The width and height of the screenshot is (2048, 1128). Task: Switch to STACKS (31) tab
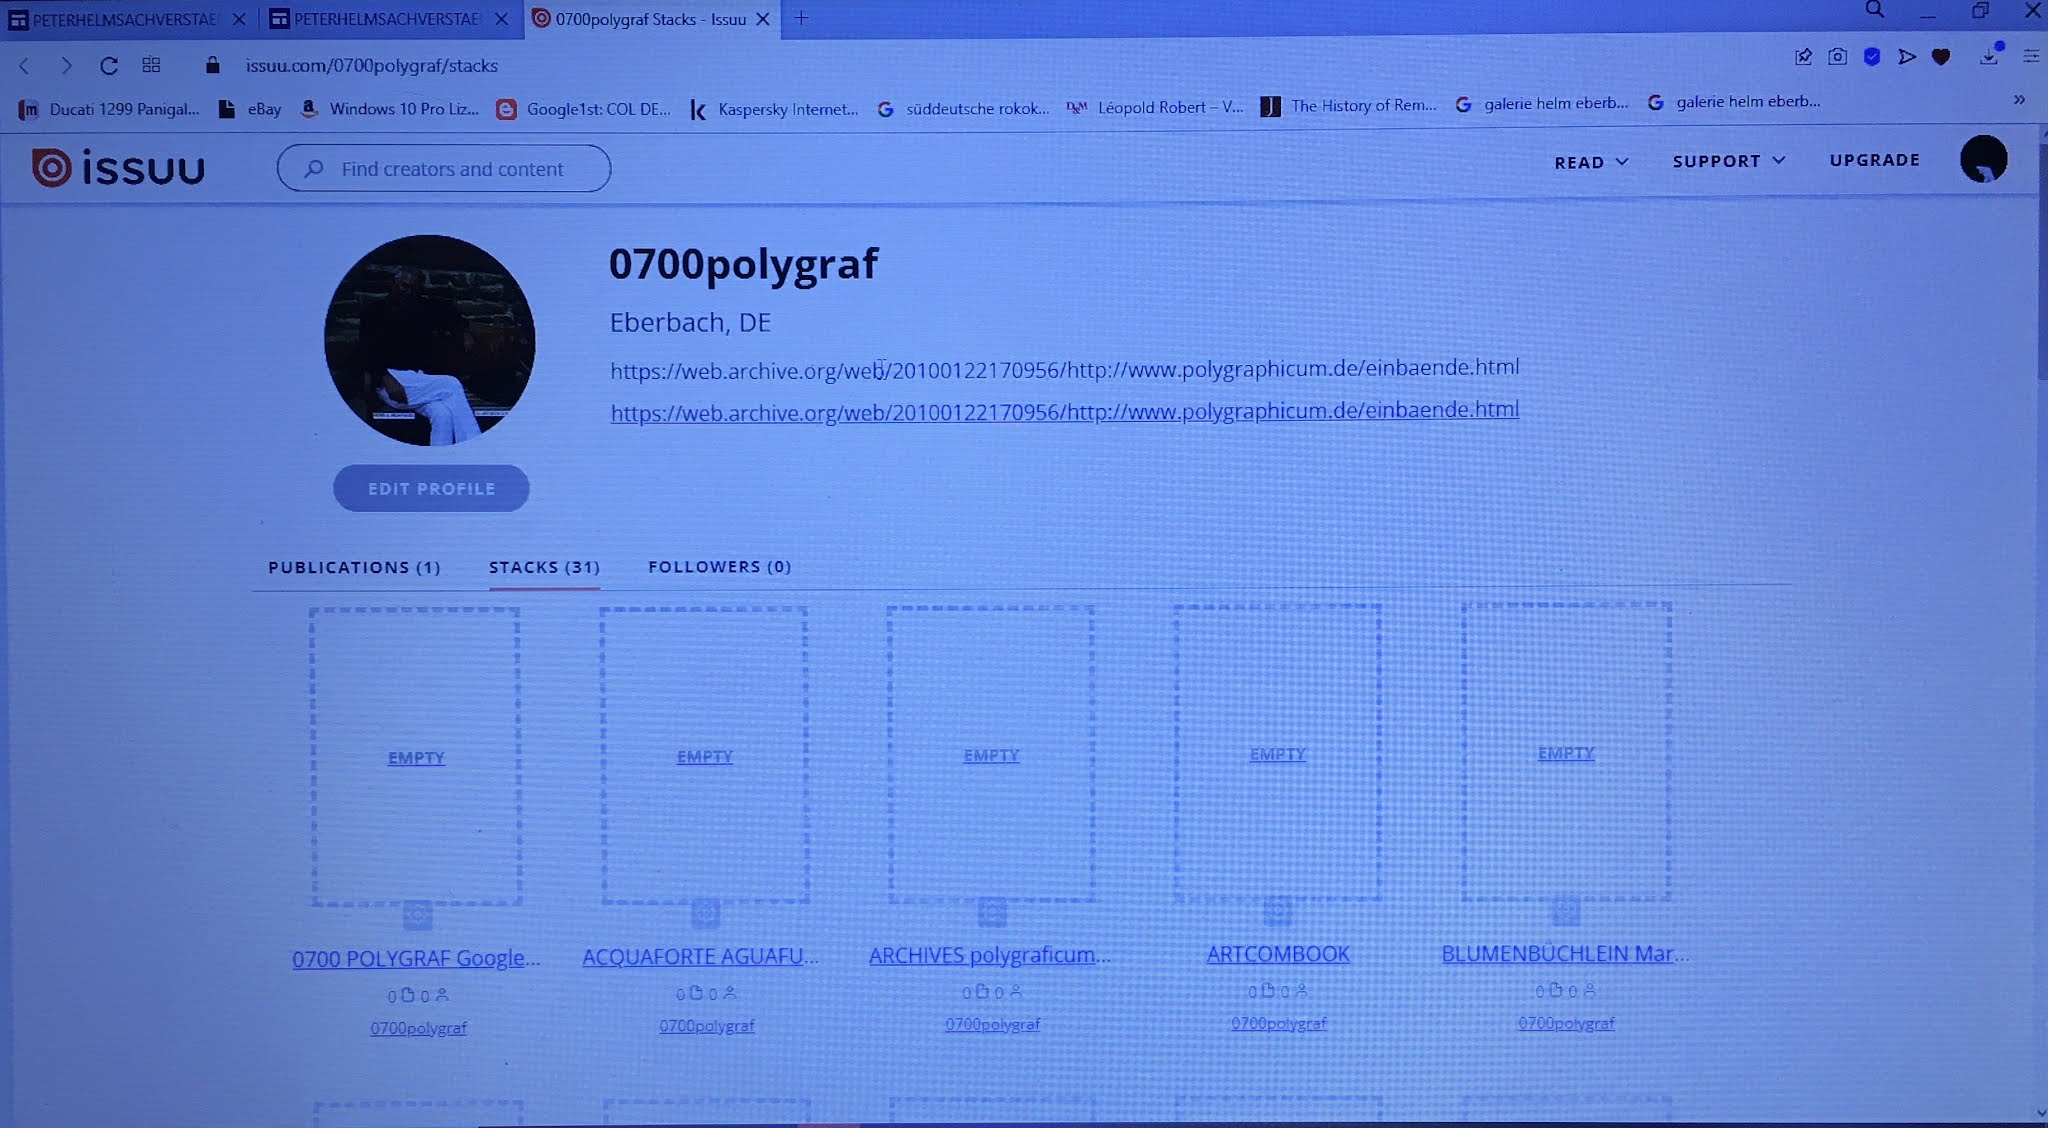click(x=544, y=567)
